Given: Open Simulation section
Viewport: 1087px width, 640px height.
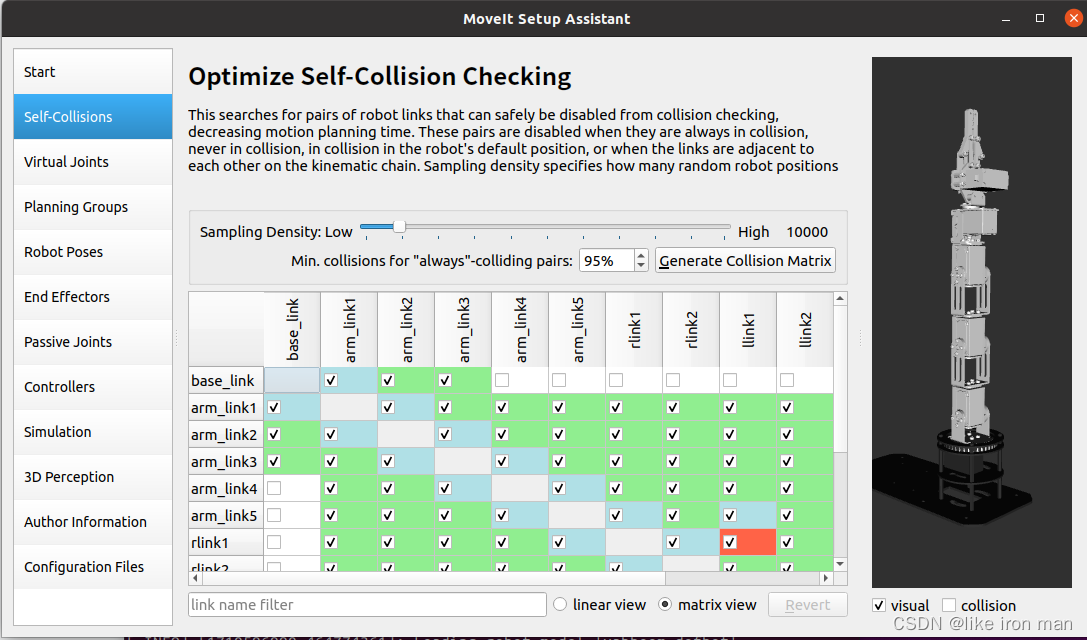Looking at the screenshot, I should (x=93, y=432).
